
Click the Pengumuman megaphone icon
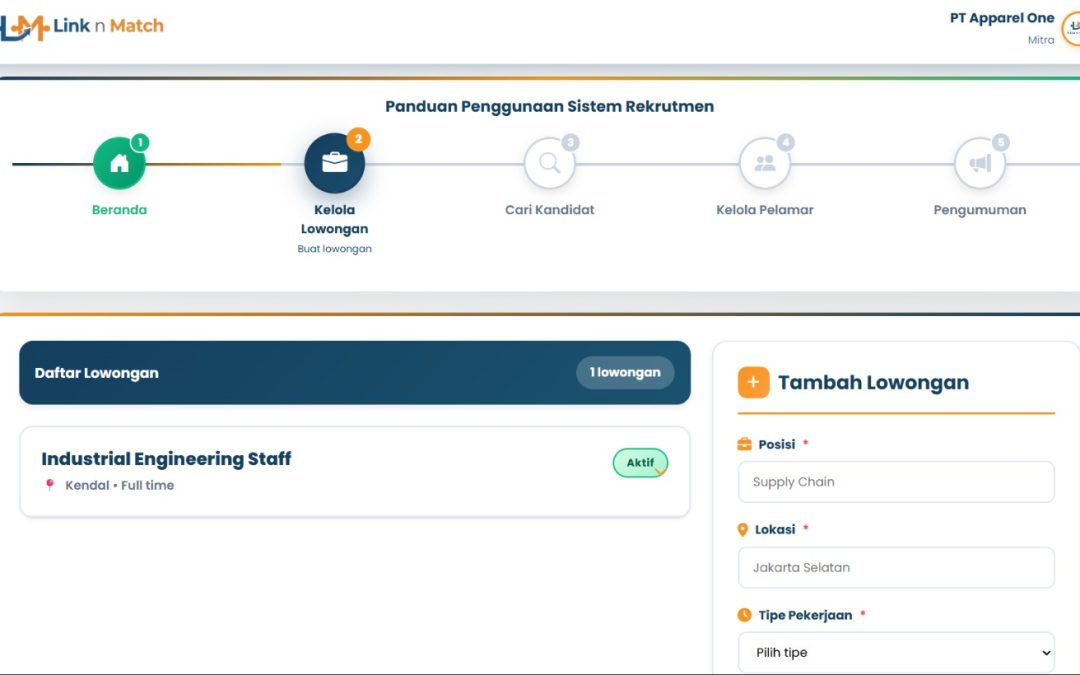point(979,164)
